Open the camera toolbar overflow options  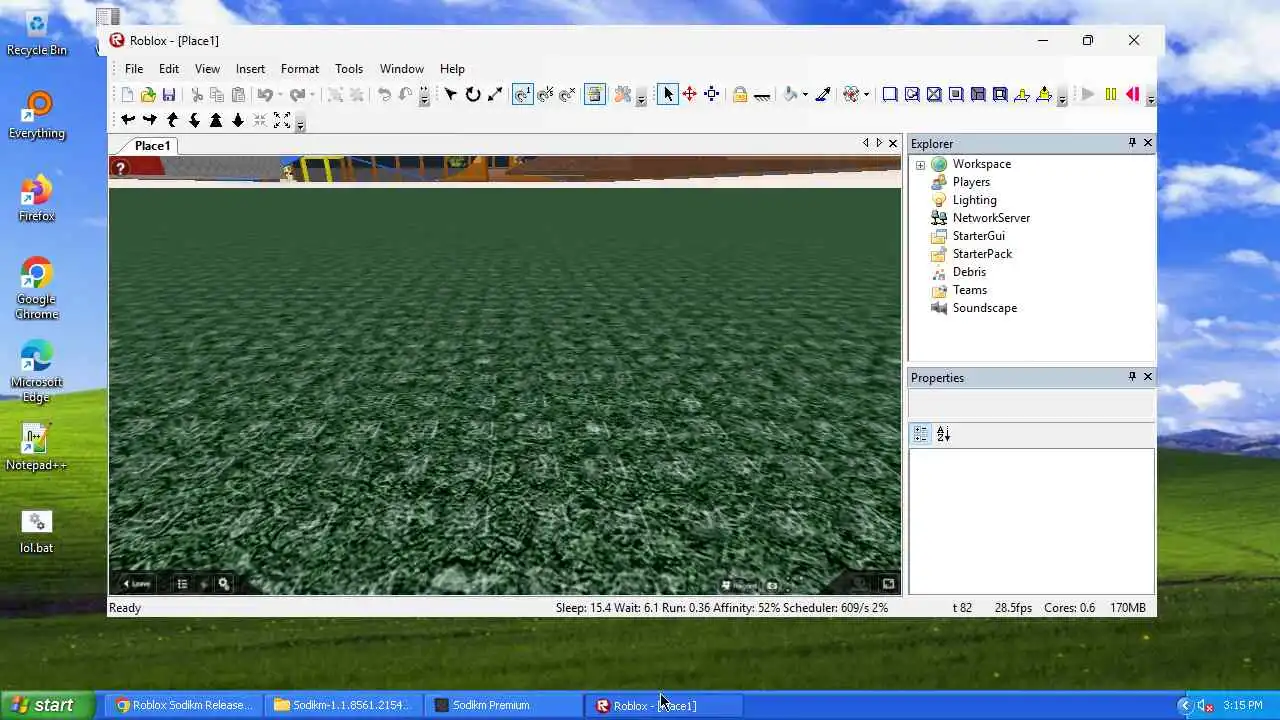point(300,123)
